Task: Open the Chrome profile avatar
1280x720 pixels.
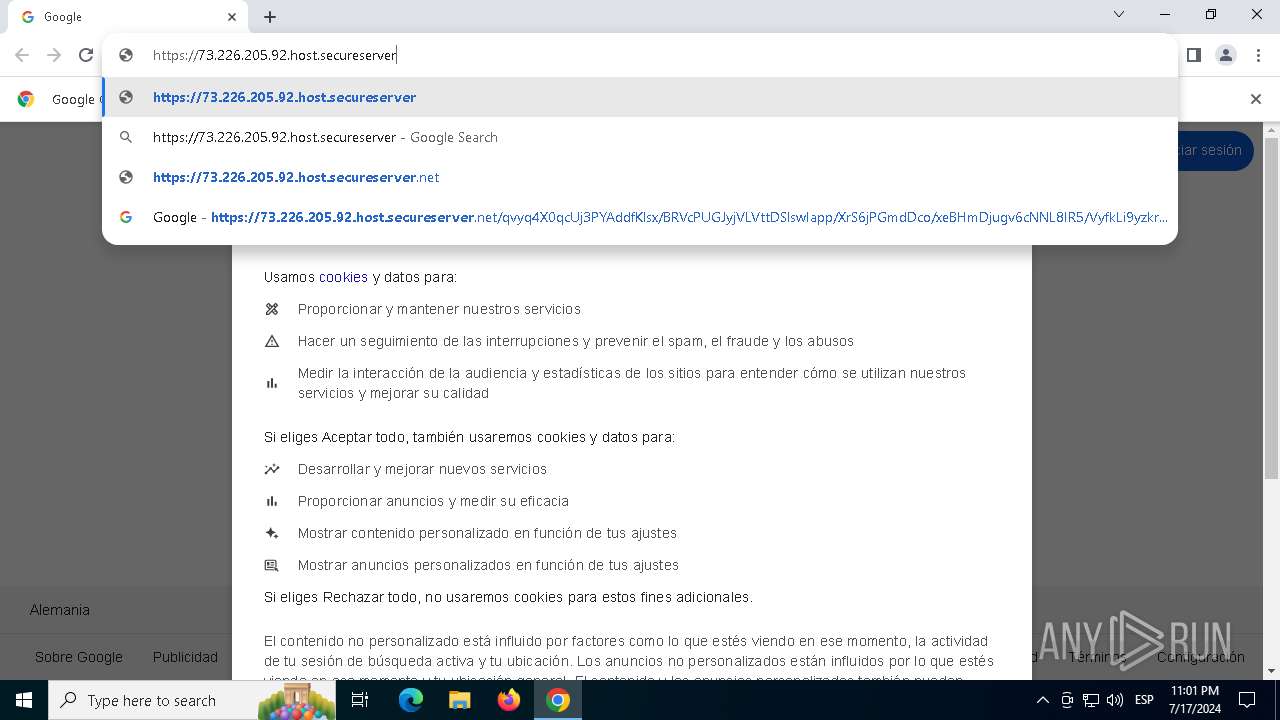Action: 1226,55
